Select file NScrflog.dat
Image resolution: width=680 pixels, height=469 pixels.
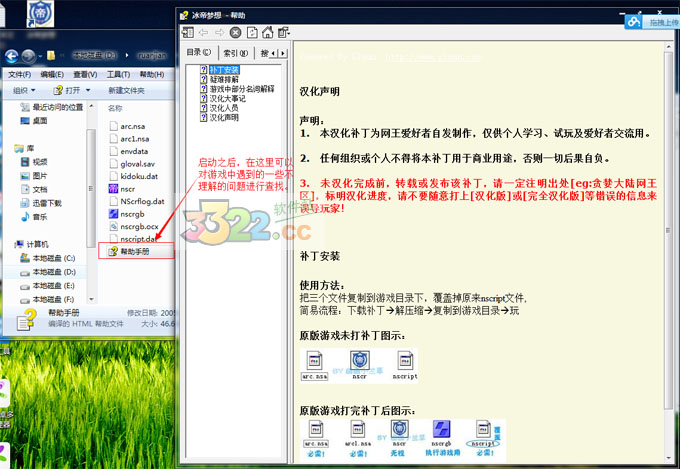point(137,201)
